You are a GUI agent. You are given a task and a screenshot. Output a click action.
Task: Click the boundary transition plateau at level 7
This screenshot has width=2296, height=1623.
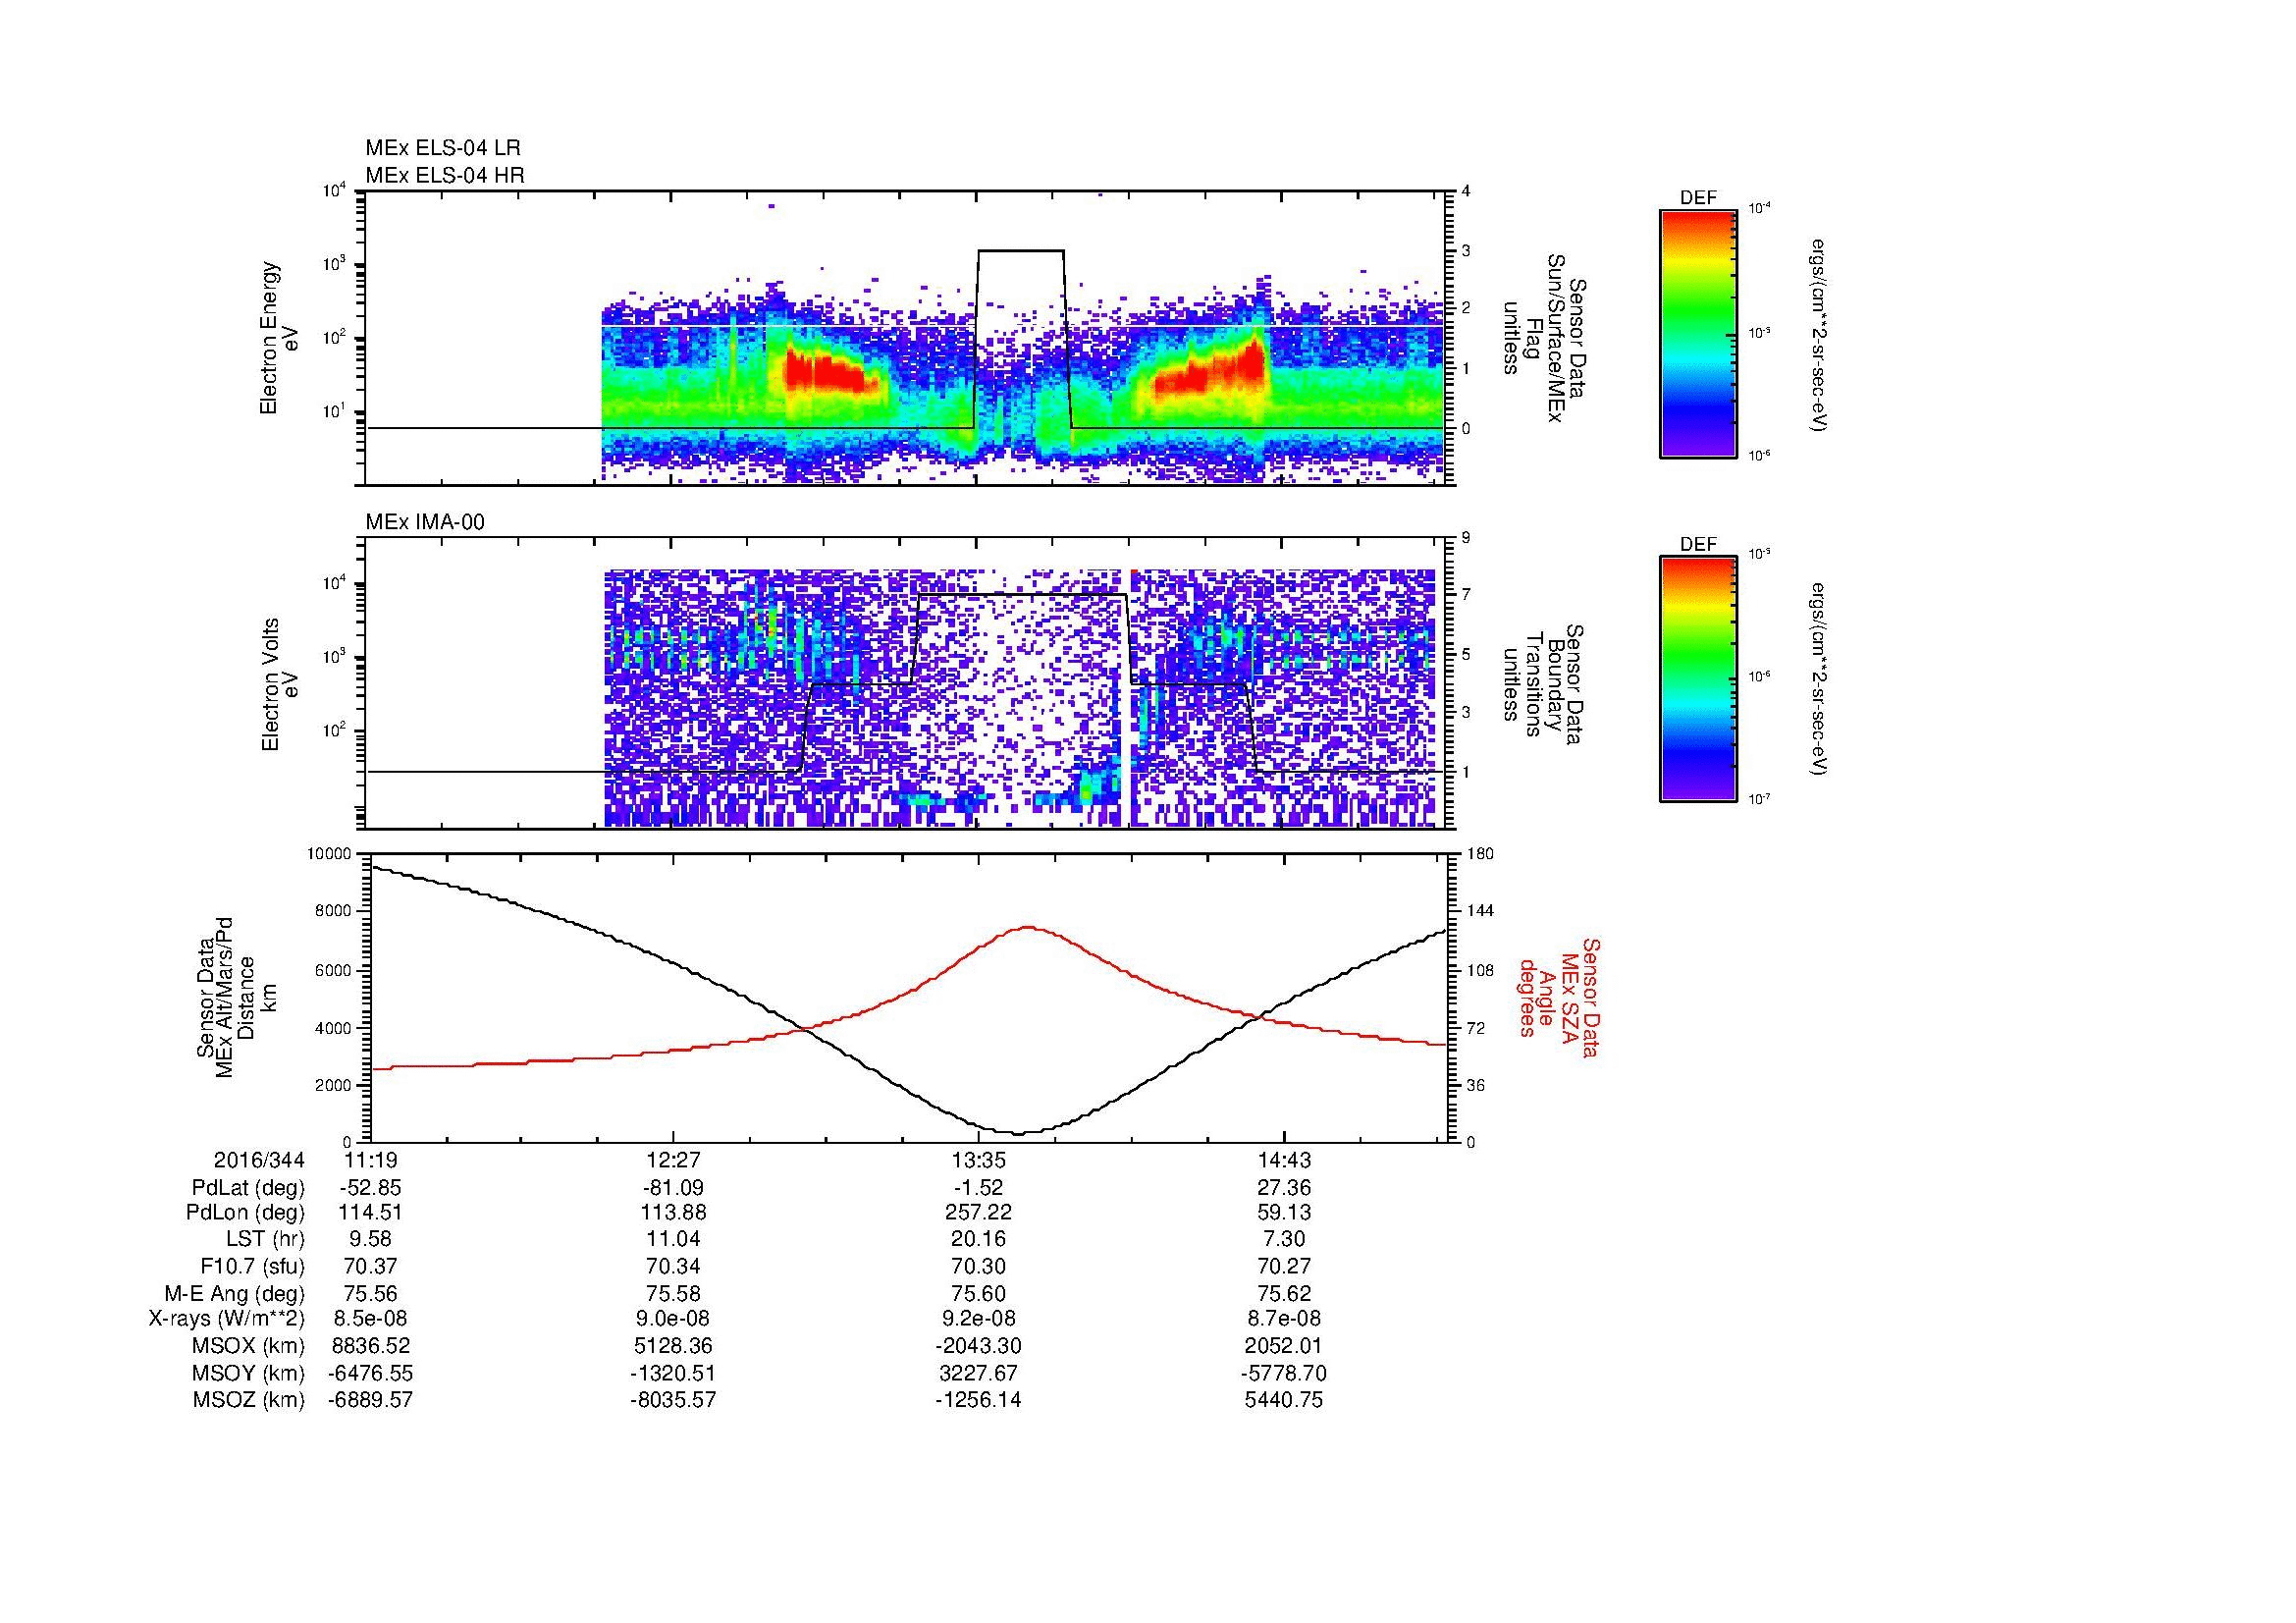1022,595
